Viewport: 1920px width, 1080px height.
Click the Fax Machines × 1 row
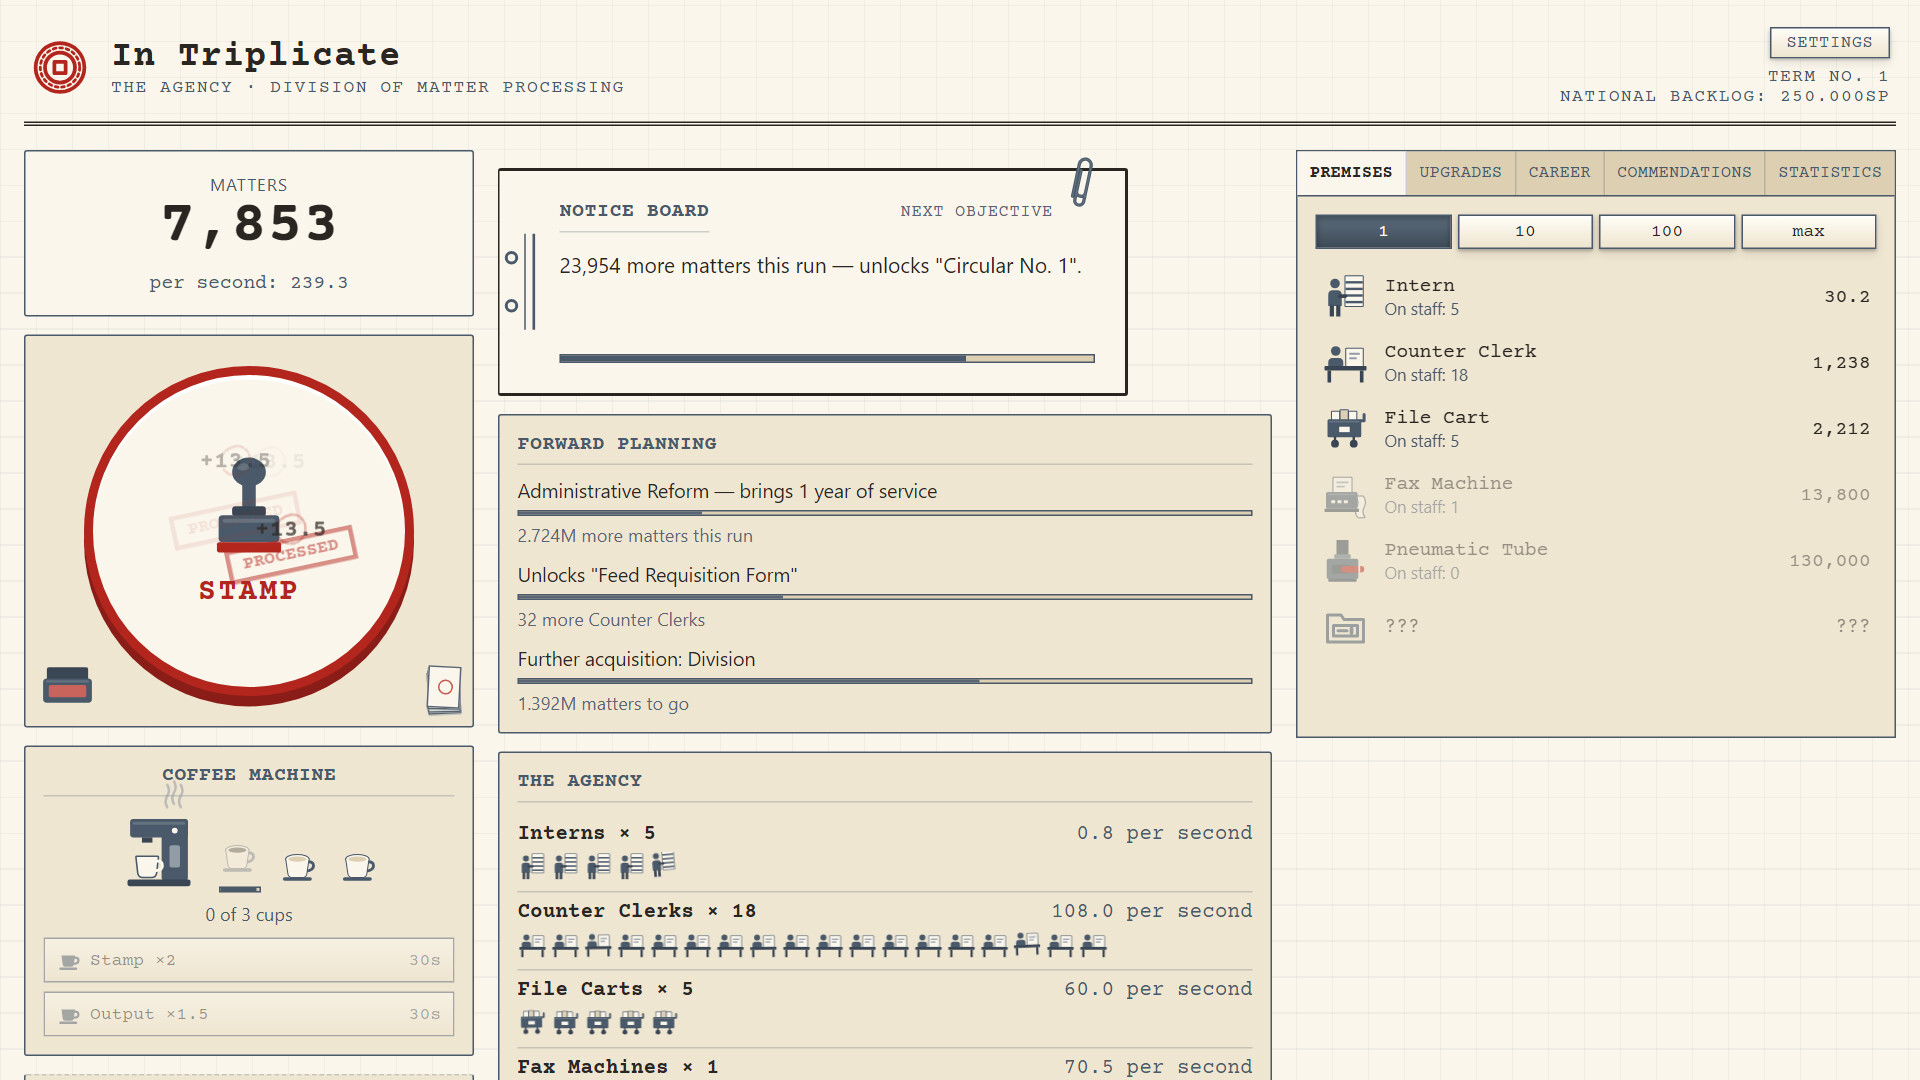(885, 1066)
